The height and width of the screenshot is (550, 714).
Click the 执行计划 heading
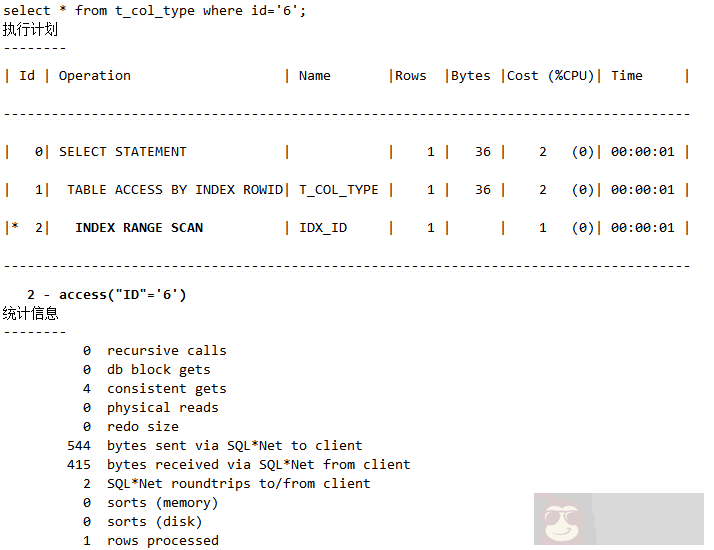pos(31,30)
